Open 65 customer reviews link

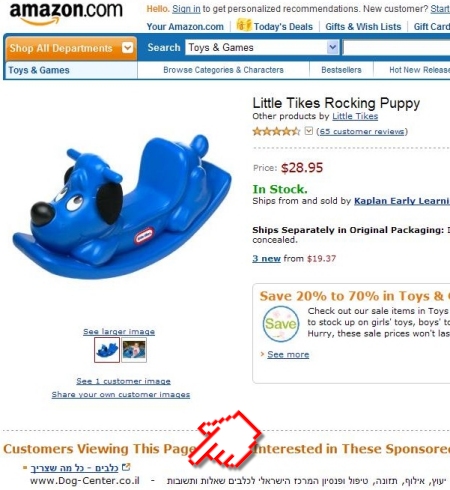click(362, 131)
